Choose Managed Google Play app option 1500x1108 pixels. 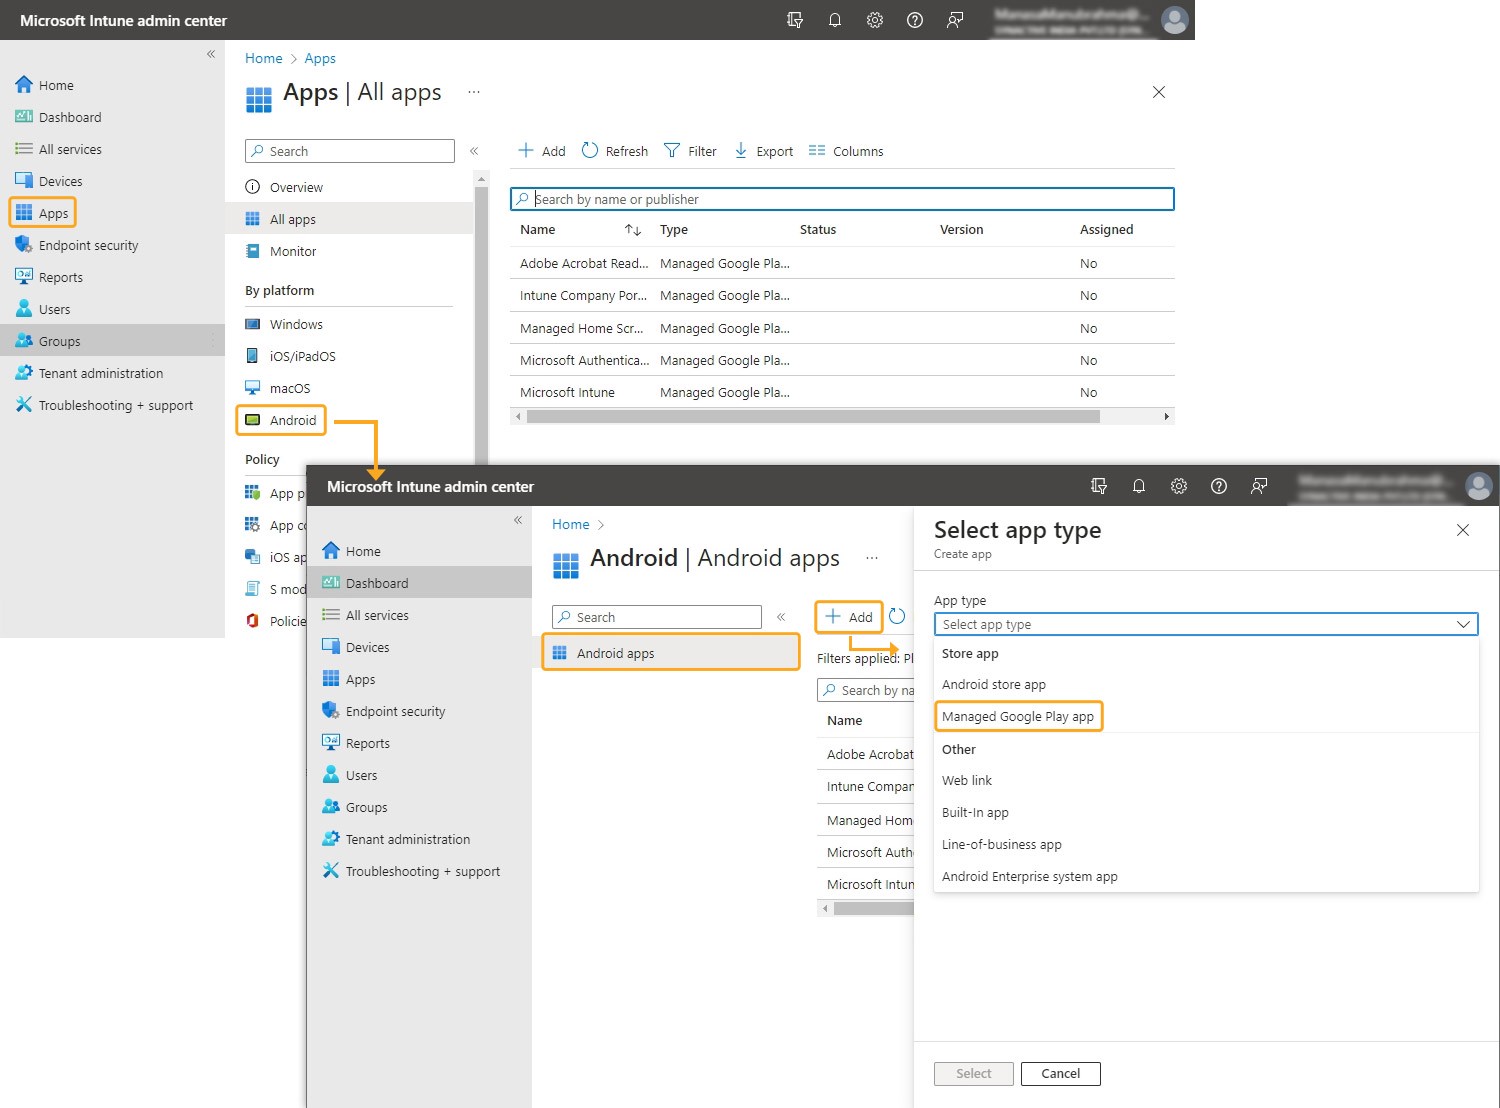click(x=1018, y=716)
